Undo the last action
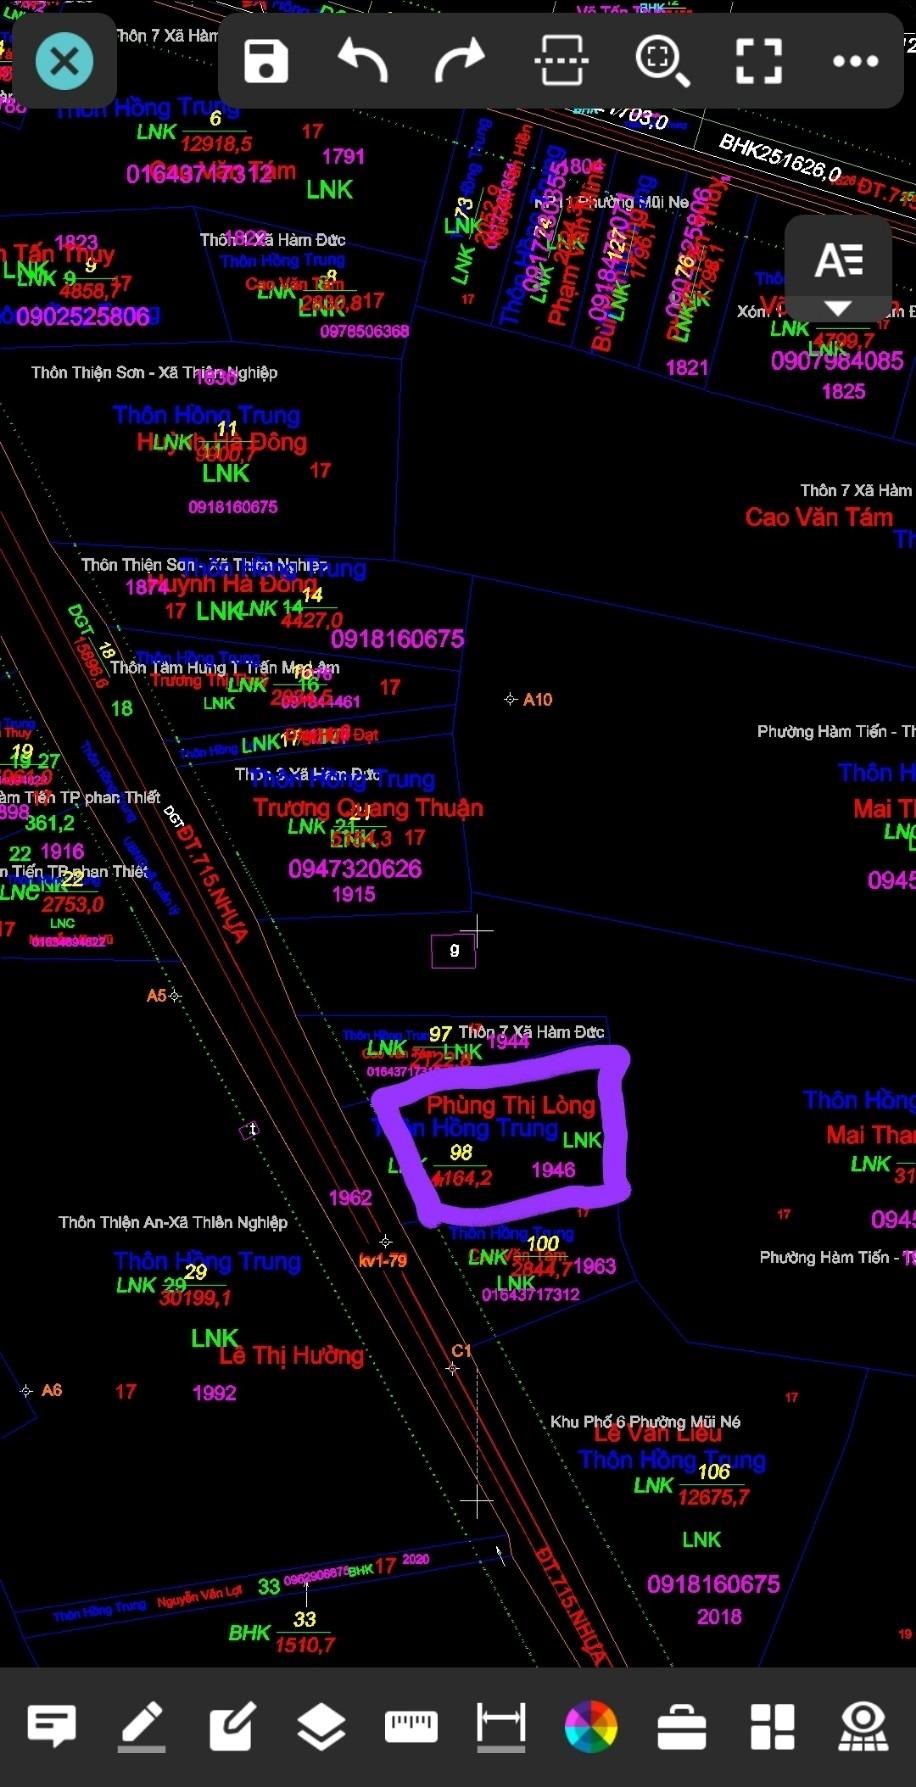 coord(362,61)
